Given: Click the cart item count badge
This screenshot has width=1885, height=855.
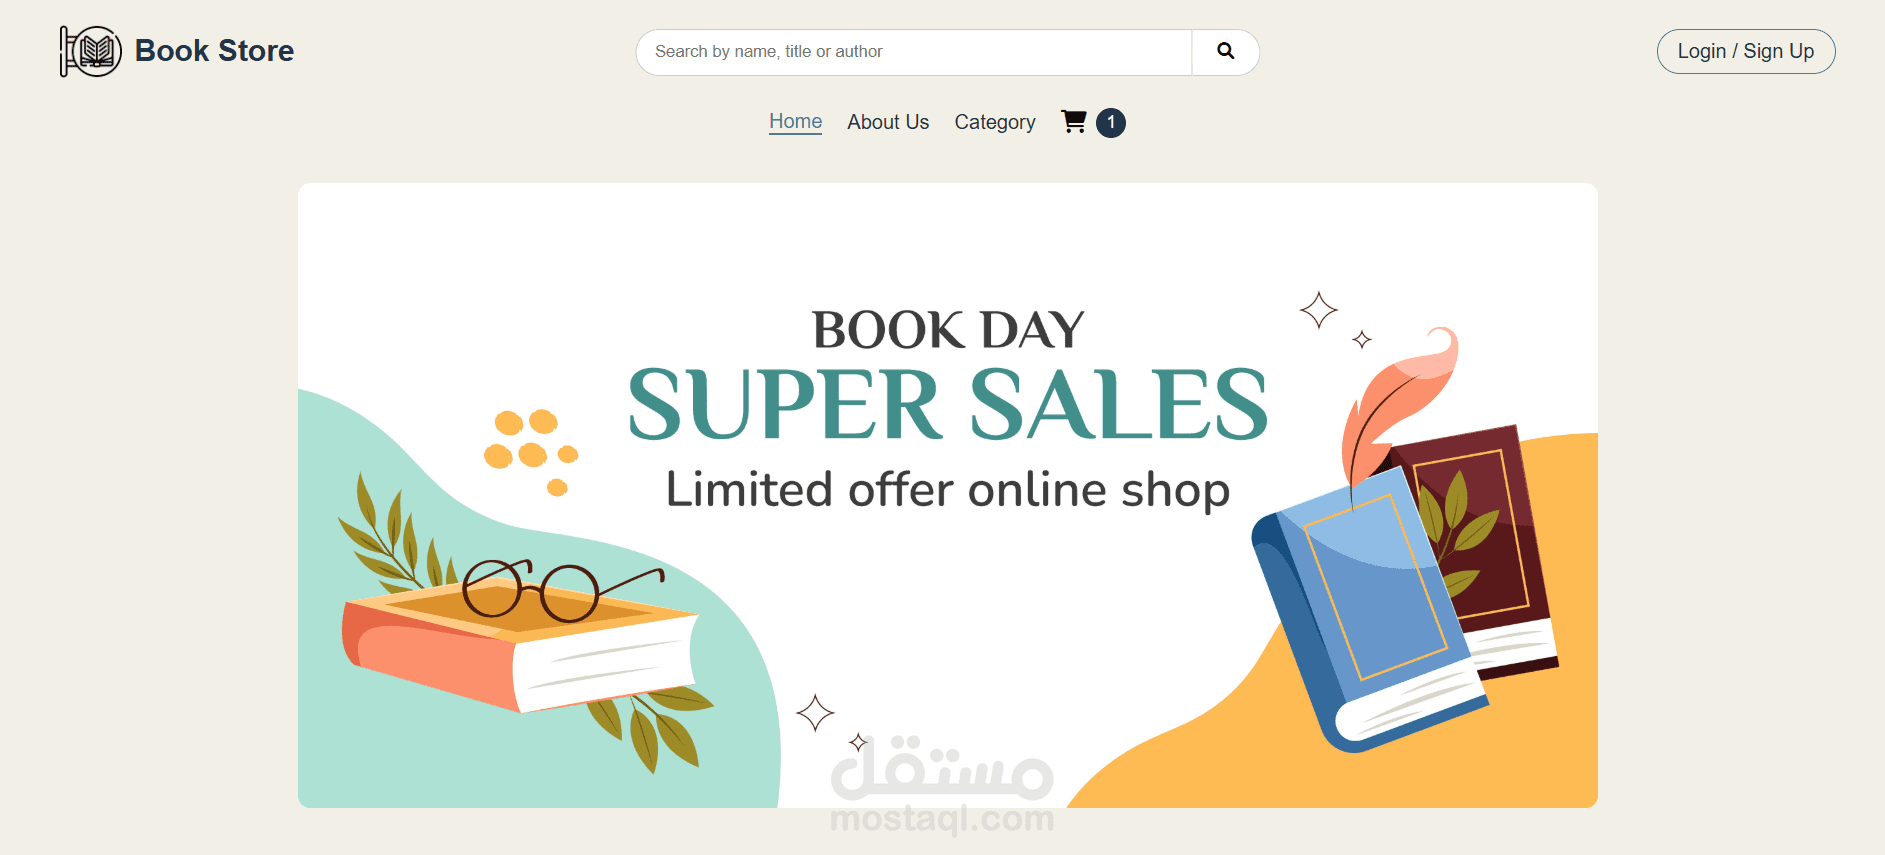Looking at the screenshot, I should pyautogui.click(x=1111, y=122).
